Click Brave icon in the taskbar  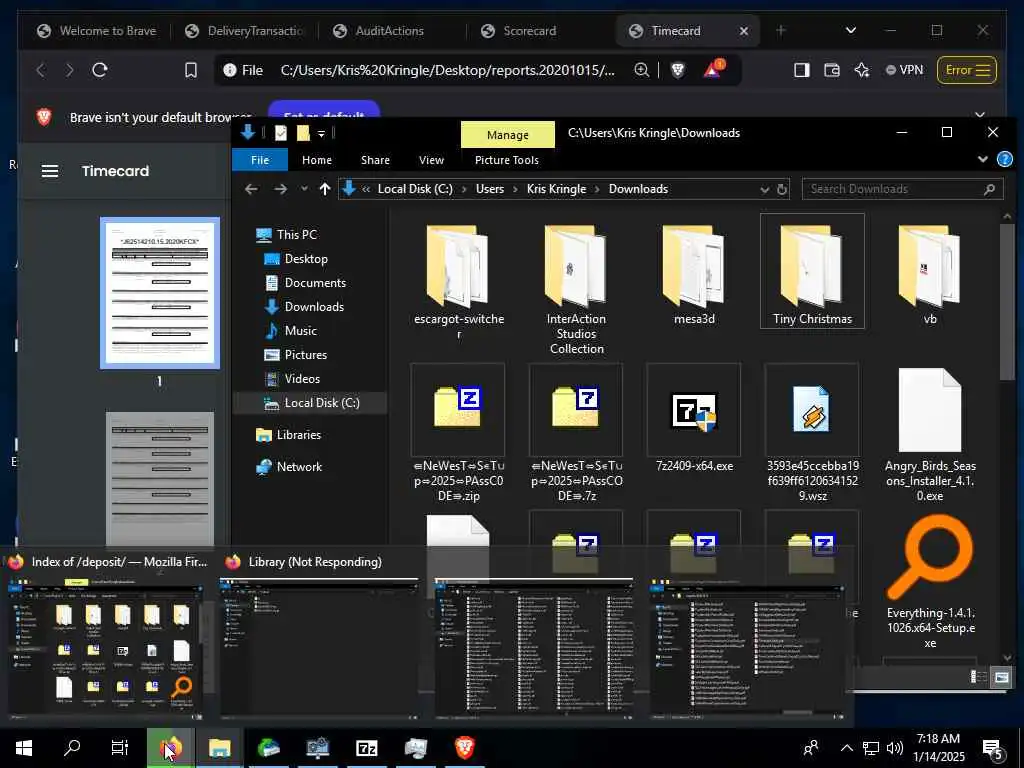click(x=464, y=748)
